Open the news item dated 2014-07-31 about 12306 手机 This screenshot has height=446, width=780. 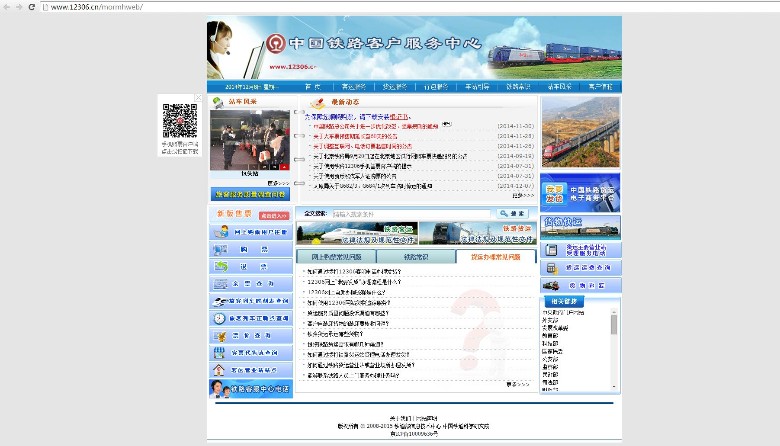coord(362,166)
